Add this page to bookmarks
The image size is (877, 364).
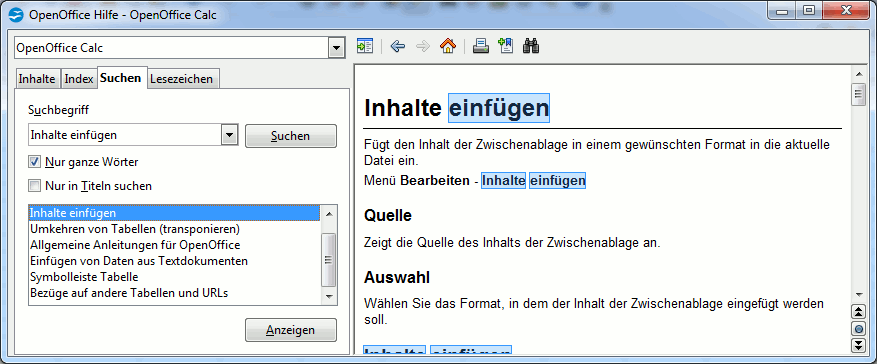[505, 46]
